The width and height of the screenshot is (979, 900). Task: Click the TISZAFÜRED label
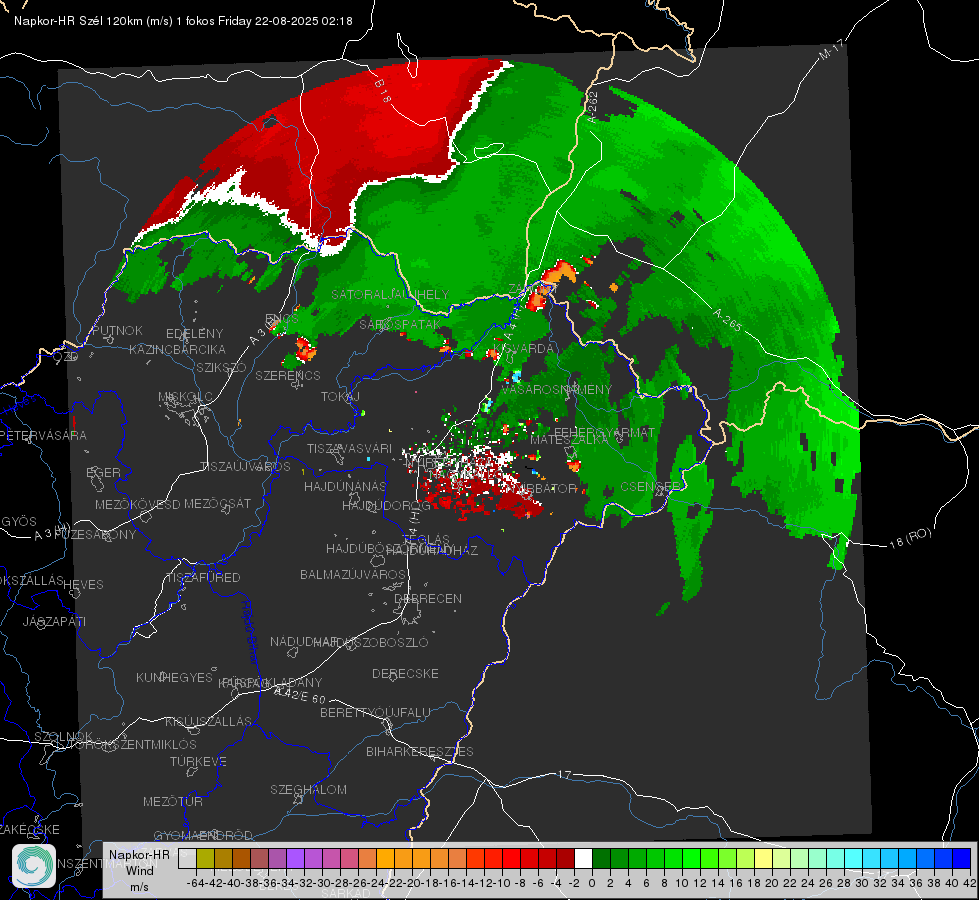tap(203, 578)
